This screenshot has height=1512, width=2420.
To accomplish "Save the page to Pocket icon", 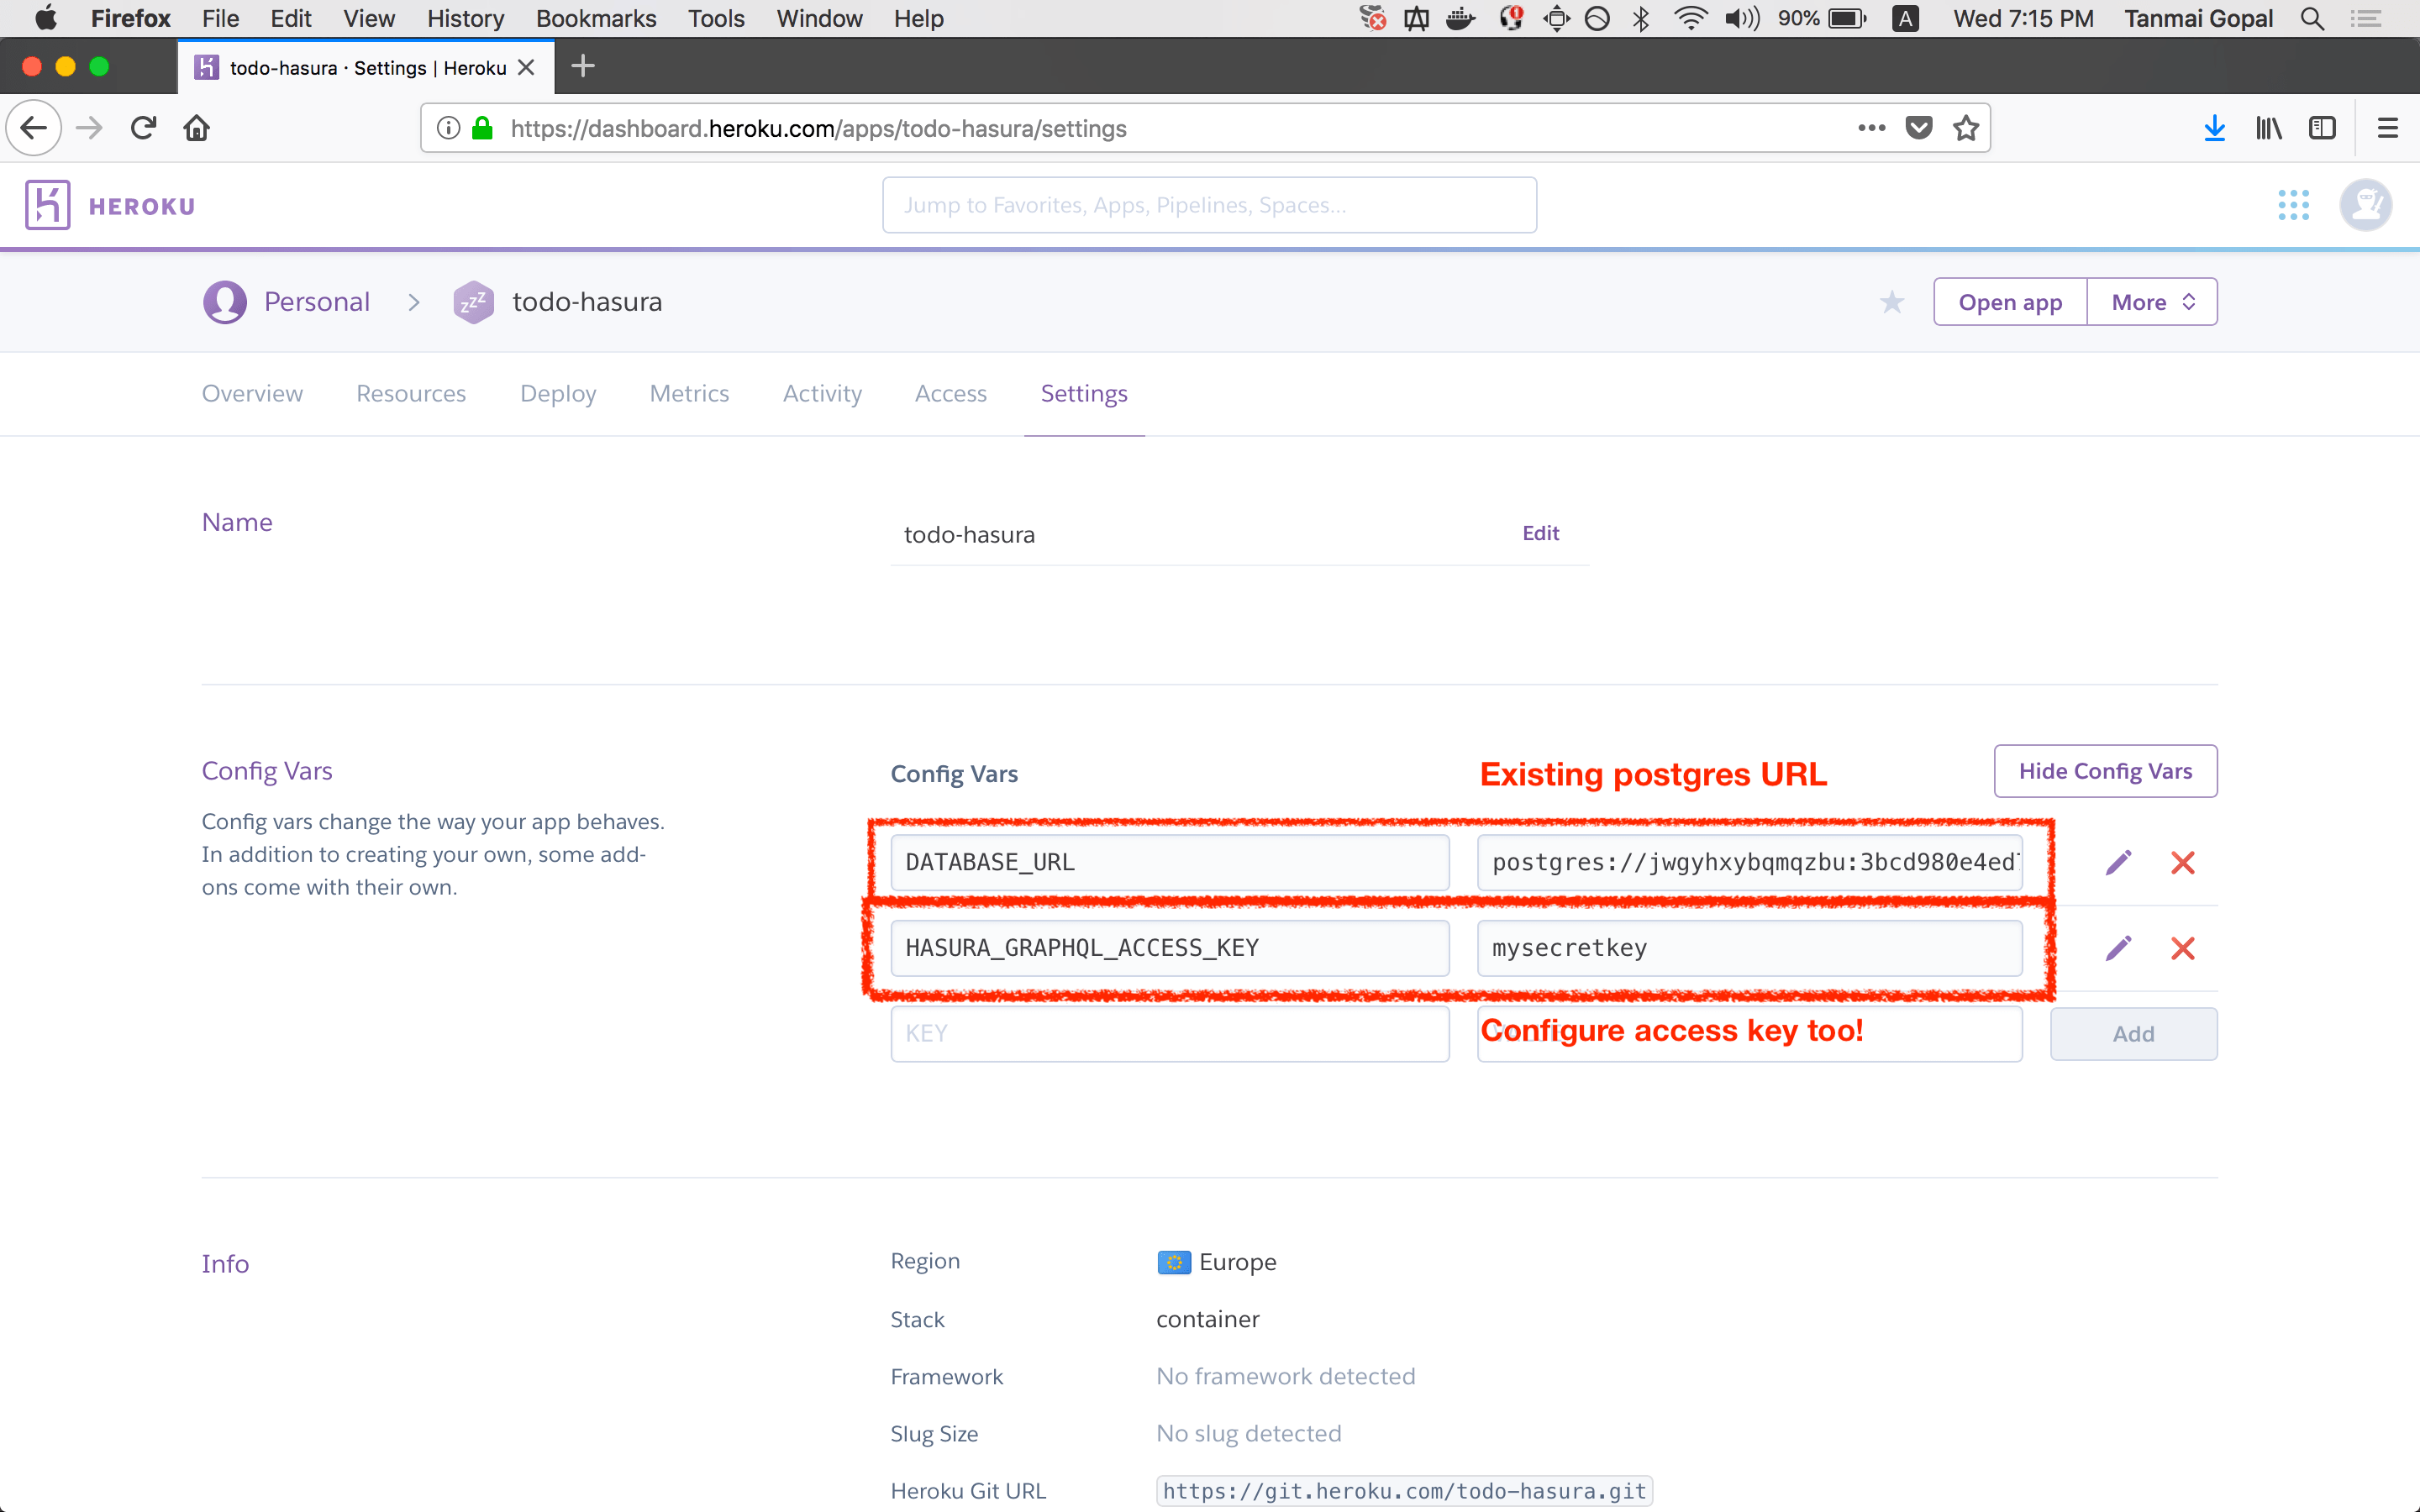I will (1918, 128).
